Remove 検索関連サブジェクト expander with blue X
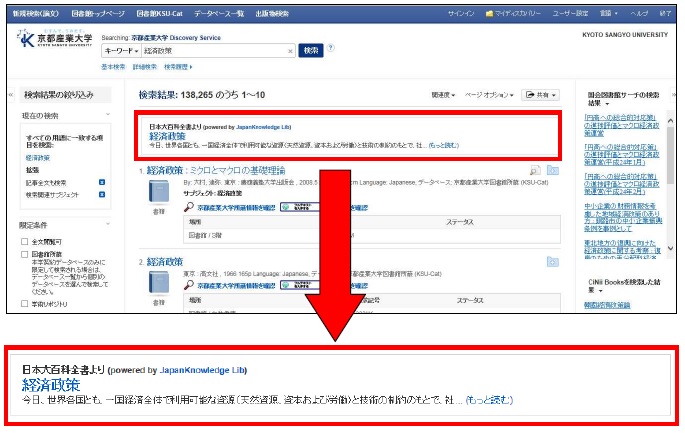Screen dimensions: 685x433 [x=102, y=194]
